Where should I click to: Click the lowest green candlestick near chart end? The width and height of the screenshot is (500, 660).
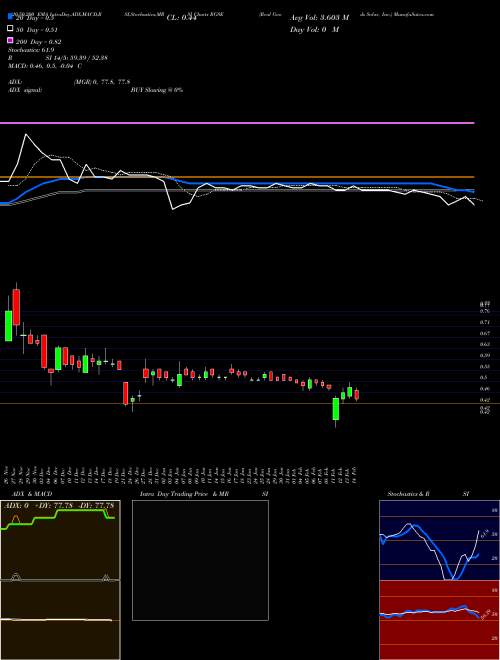click(336, 409)
